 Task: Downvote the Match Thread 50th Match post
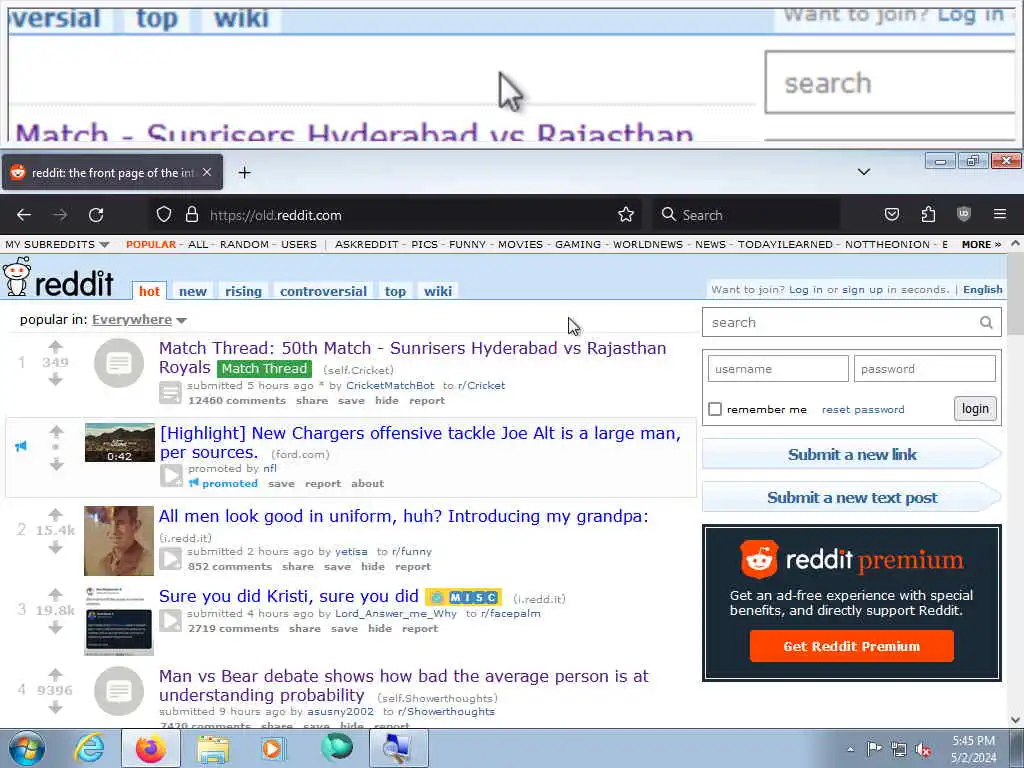(56, 379)
